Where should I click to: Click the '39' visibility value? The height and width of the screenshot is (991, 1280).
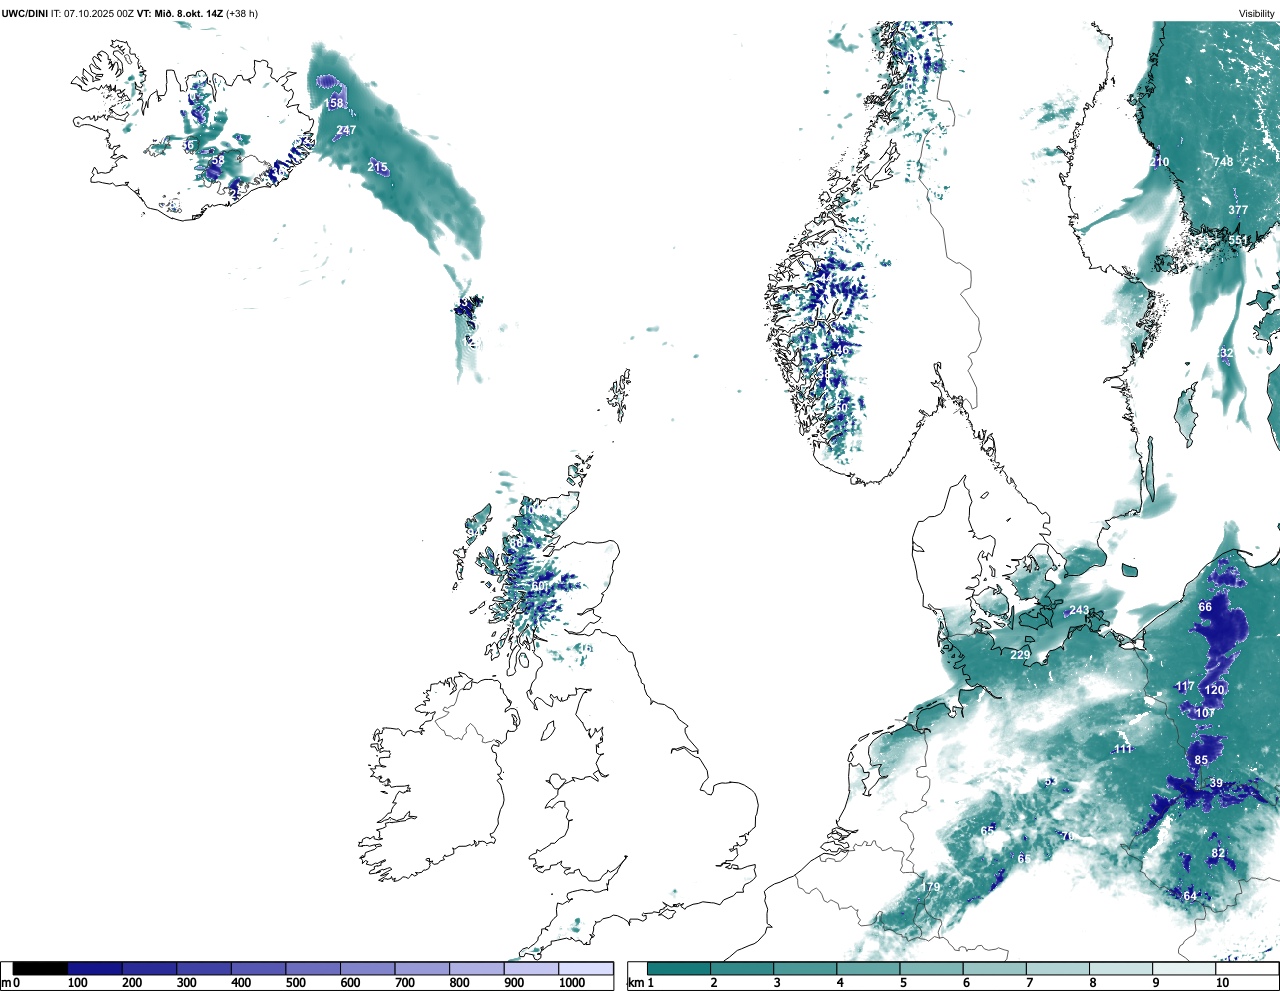(x=1216, y=783)
